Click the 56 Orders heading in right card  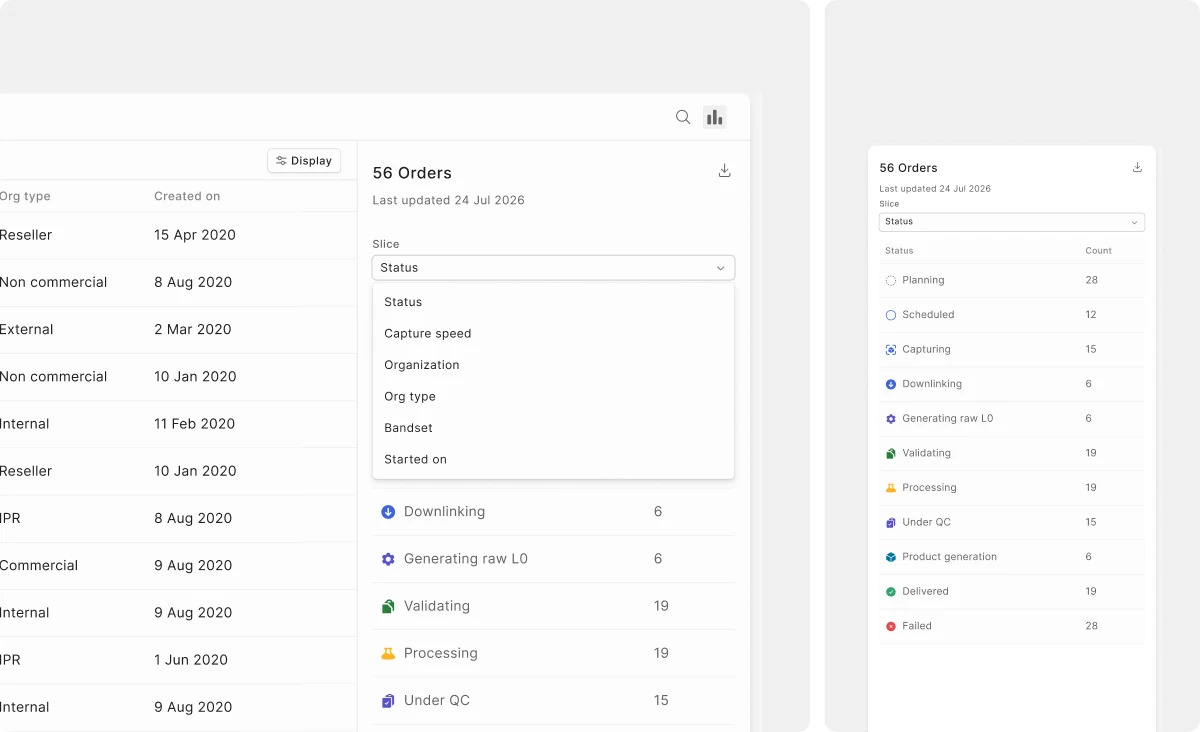coord(908,168)
